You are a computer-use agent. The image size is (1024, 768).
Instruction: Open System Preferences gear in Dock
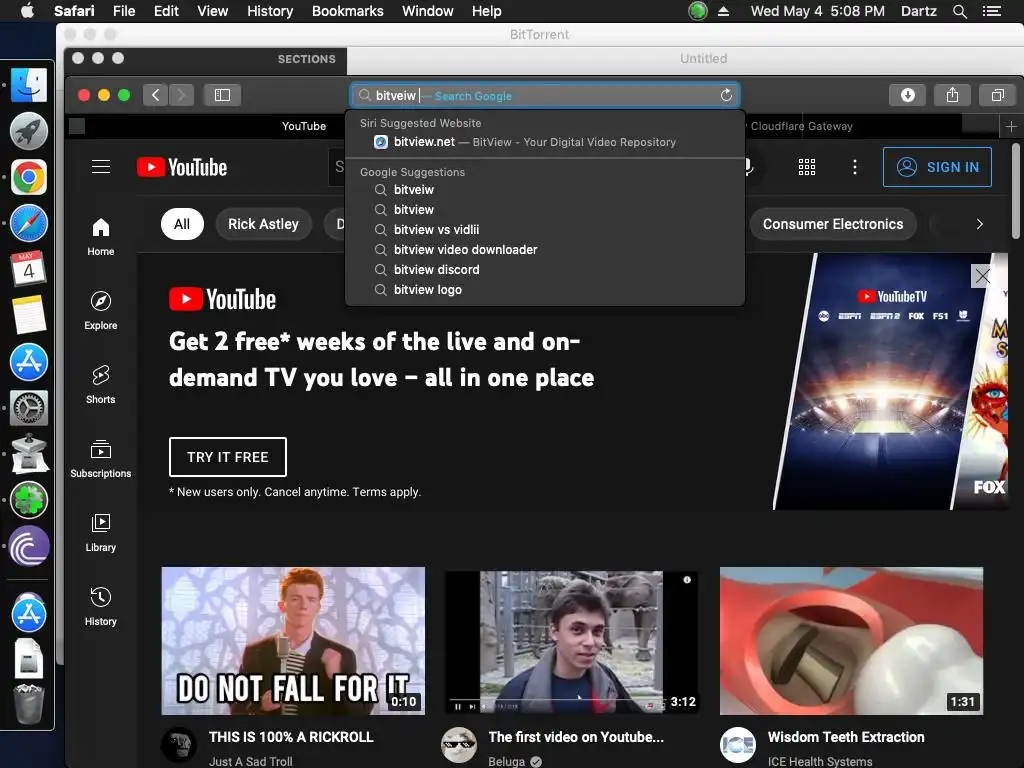pyautogui.click(x=29, y=408)
